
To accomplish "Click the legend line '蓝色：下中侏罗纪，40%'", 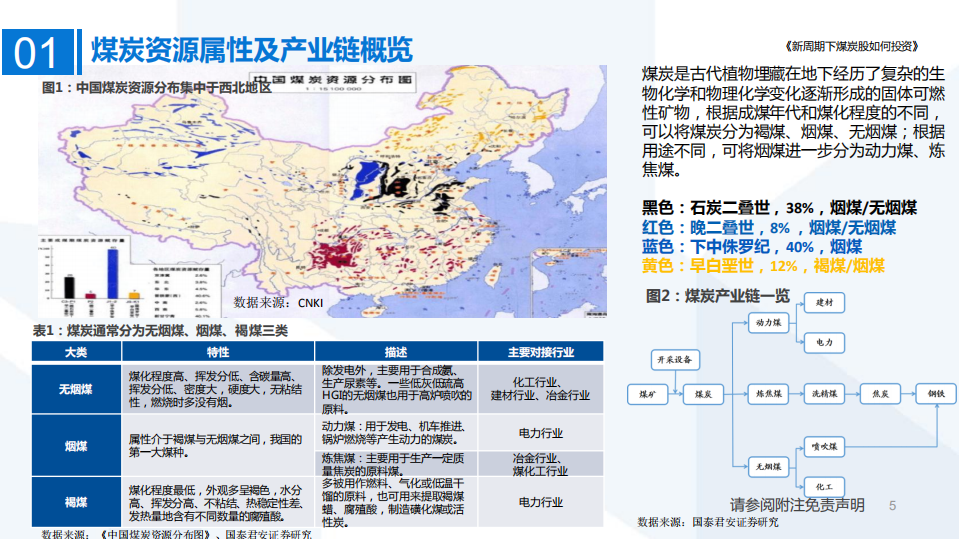I will click(752, 247).
